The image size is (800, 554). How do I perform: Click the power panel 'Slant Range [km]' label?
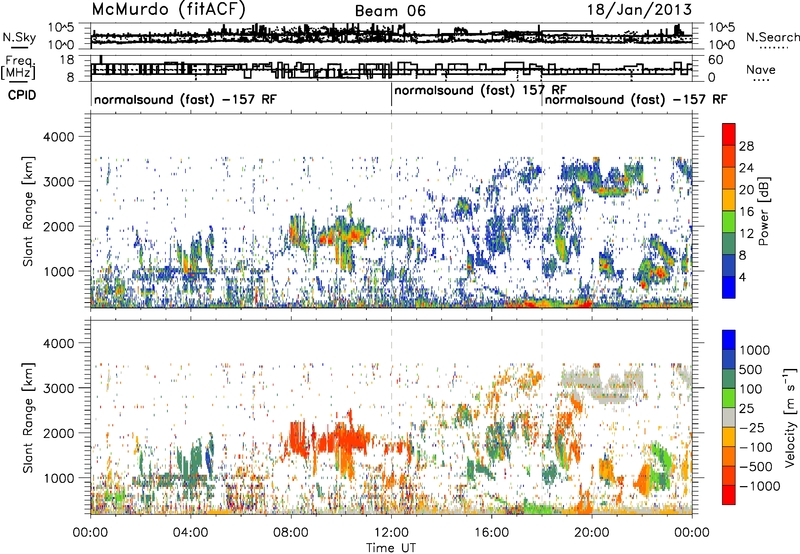coord(28,211)
